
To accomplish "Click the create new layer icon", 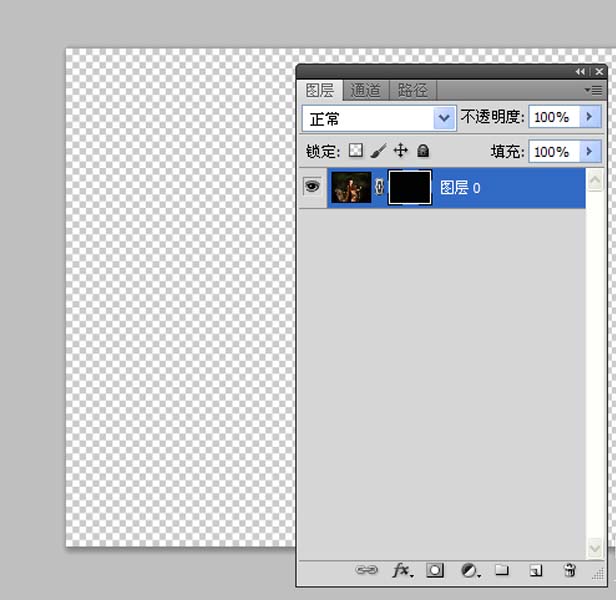I will [536, 570].
